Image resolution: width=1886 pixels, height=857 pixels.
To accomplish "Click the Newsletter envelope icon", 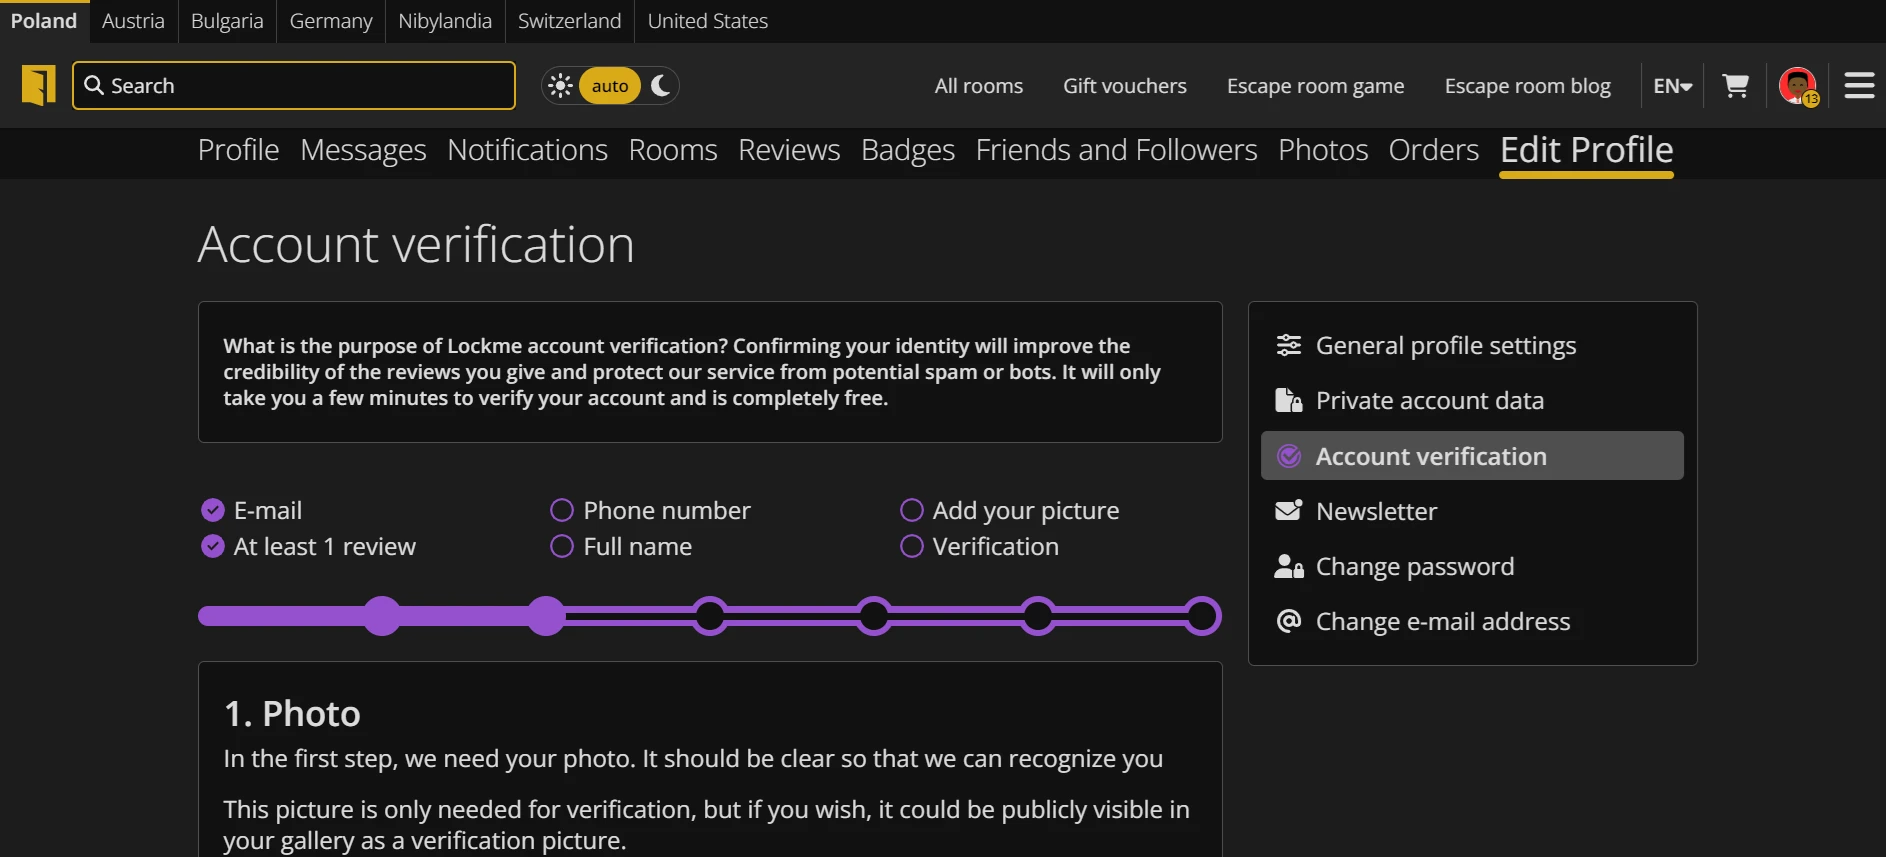I will pyautogui.click(x=1289, y=511).
